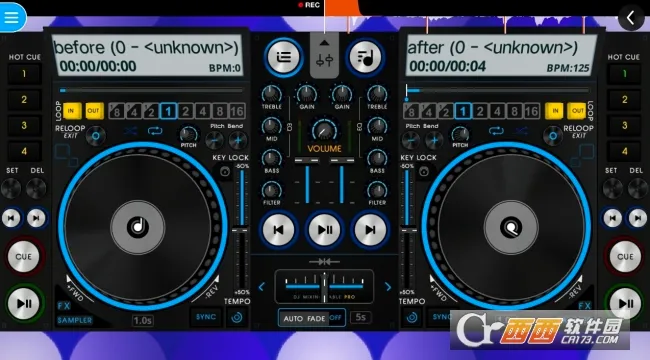
Task: Toggle left deck repeat loop icon
Action: coord(155,131)
